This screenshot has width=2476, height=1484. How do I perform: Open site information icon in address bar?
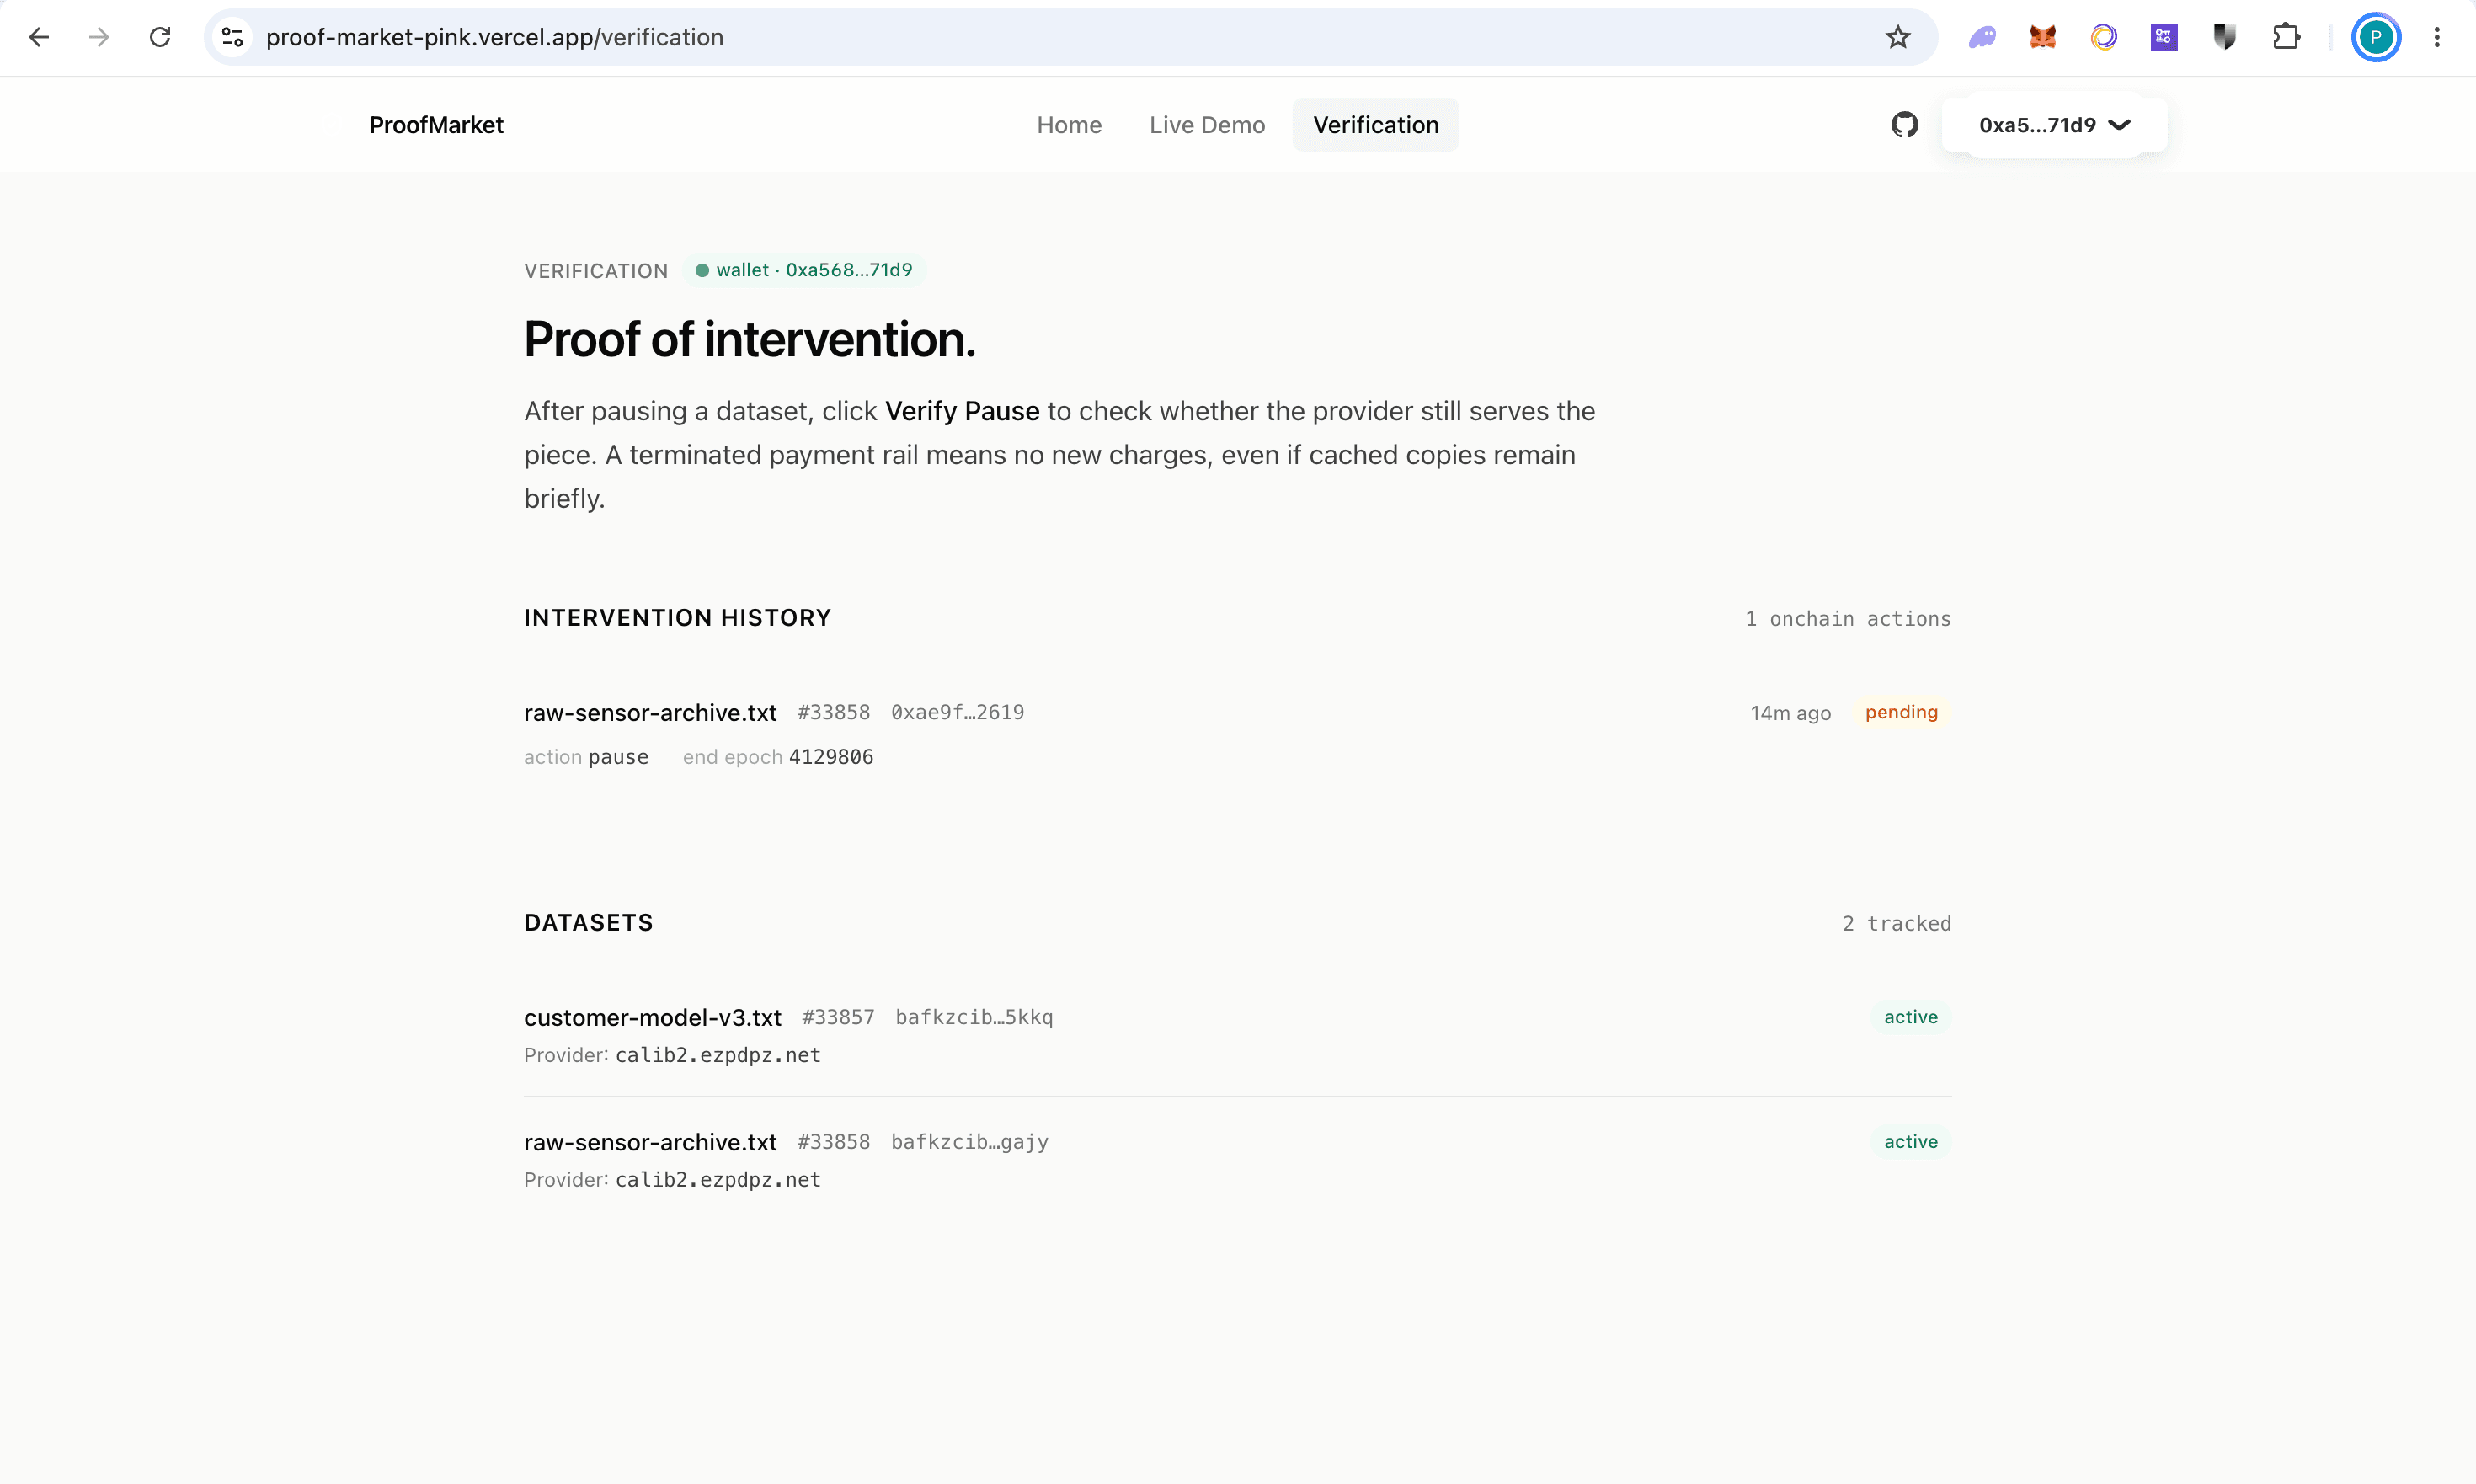[233, 37]
